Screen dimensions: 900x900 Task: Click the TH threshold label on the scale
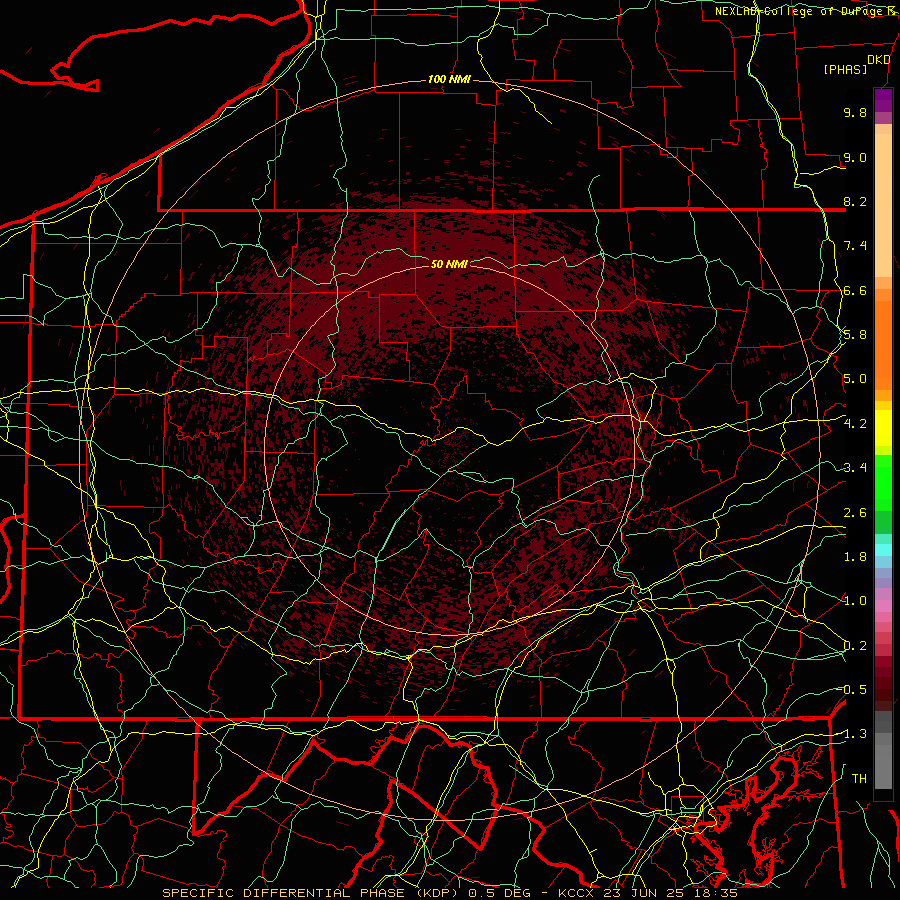[x=859, y=779]
